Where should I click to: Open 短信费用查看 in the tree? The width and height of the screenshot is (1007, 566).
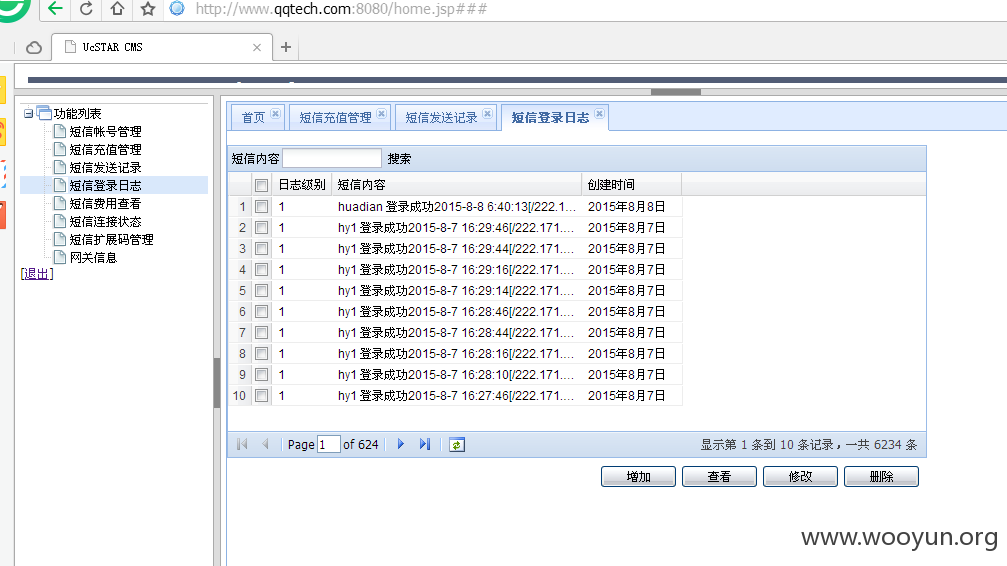pos(105,204)
